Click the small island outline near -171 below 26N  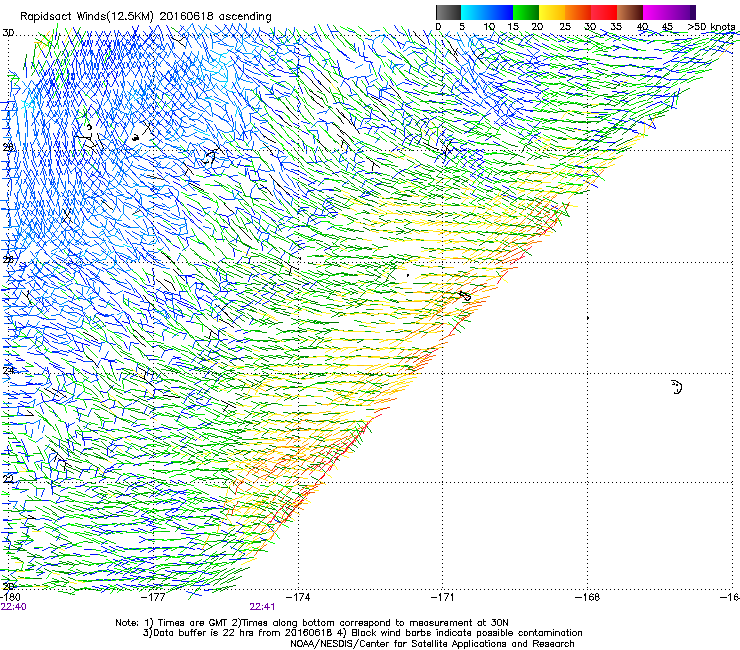pyautogui.click(x=465, y=296)
